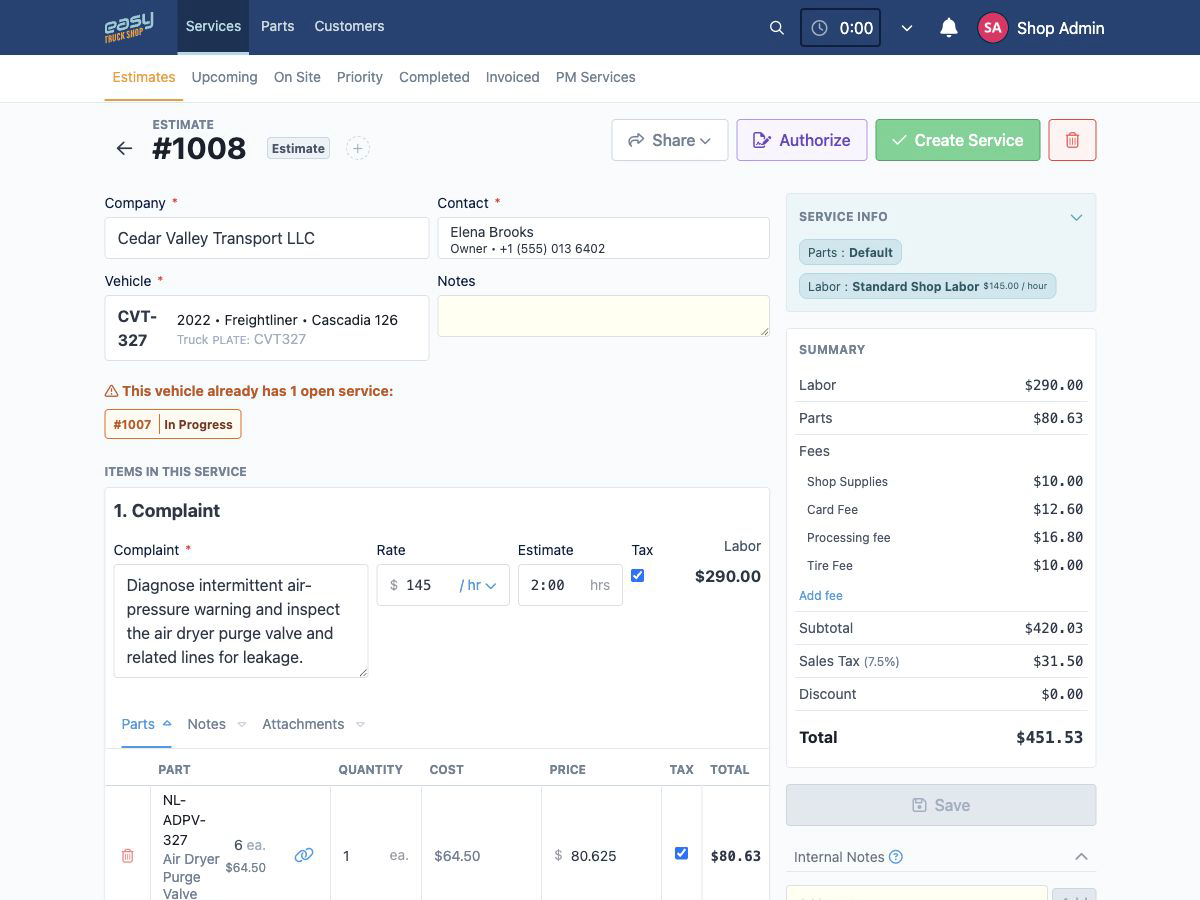
Task: Click the Create Service button
Action: pyautogui.click(x=958, y=140)
